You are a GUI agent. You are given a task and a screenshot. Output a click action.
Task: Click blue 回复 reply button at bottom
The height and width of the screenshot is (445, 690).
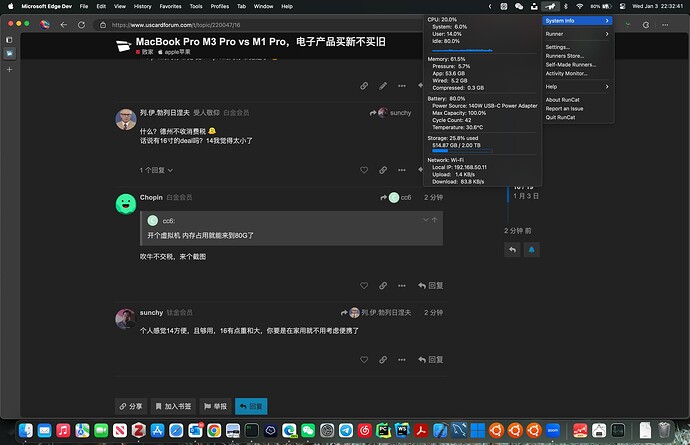pyautogui.click(x=251, y=406)
